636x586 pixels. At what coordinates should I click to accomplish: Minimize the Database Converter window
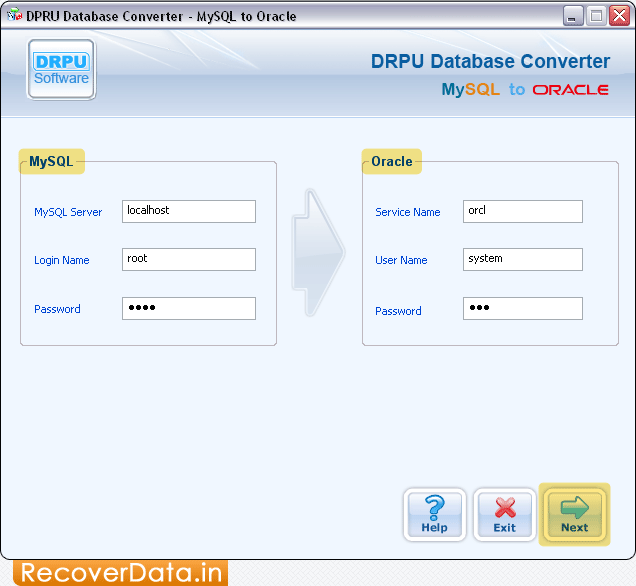(x=573, y=16)
